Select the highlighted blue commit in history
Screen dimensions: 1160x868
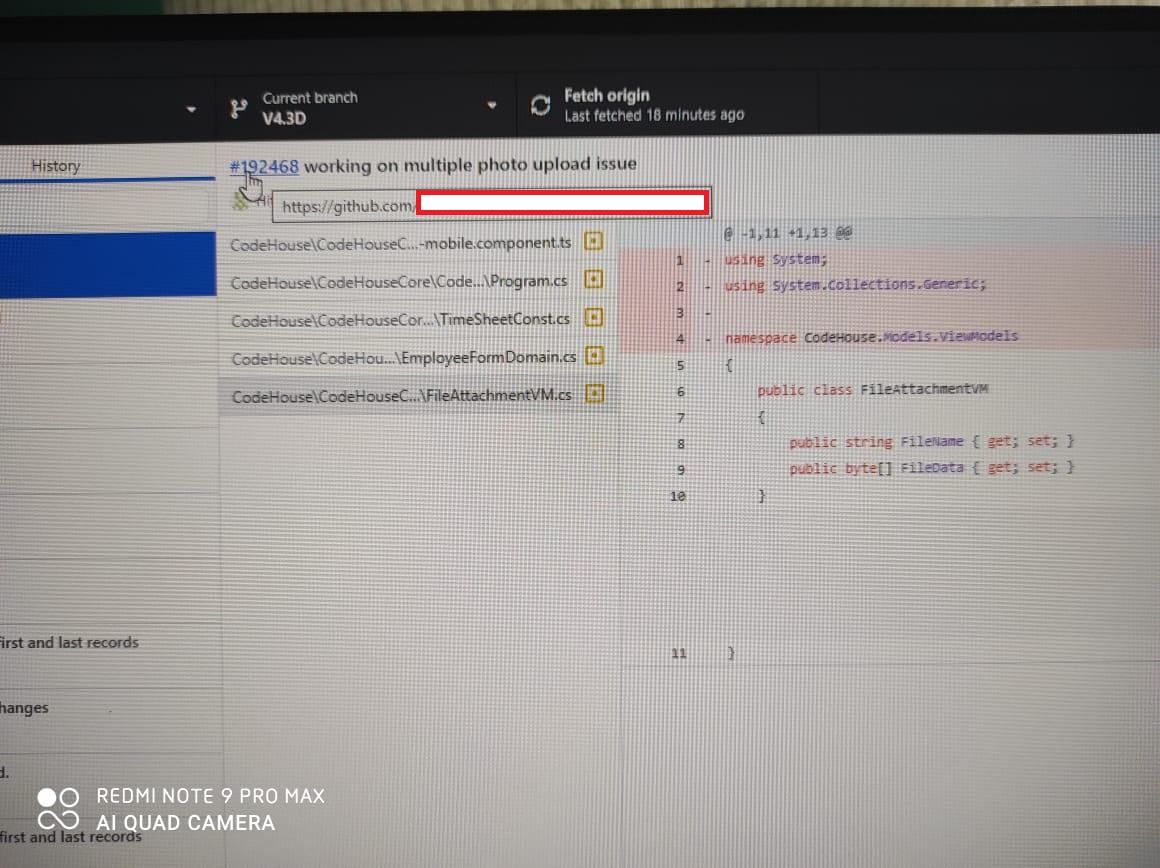point(107,262)
